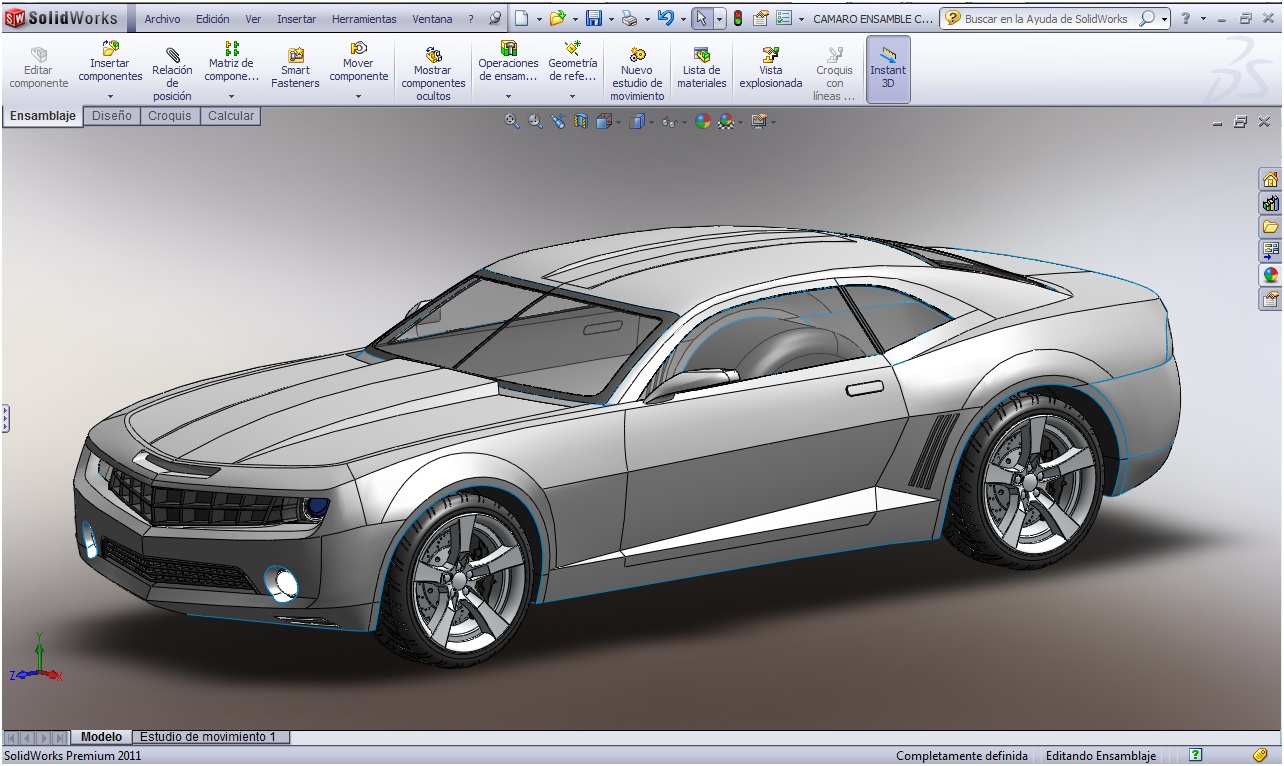1284x766 pixels.
Task: Open Estudio de movimiento 1 tab
Action: [211, 737]
